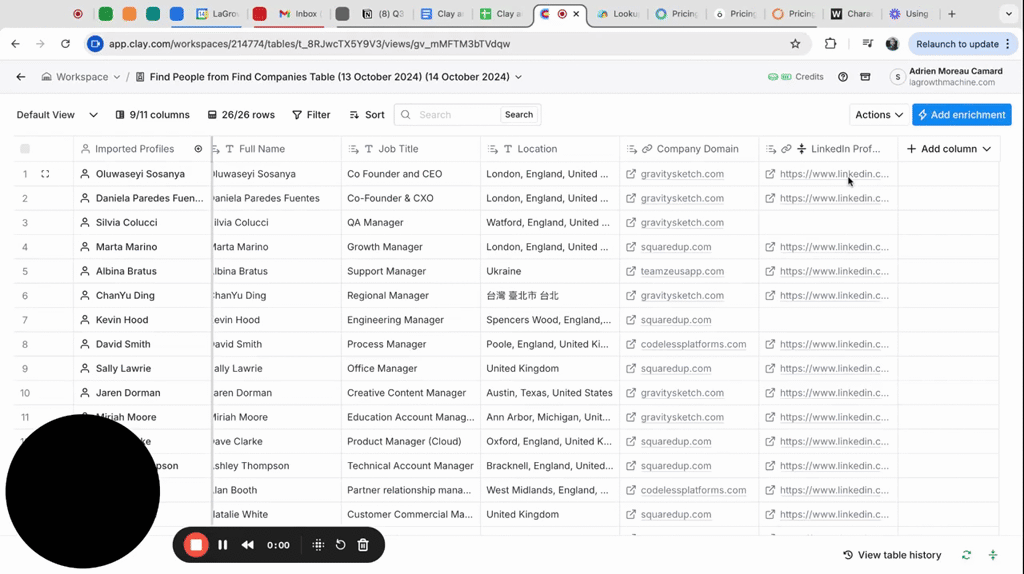Restart the recording with the circular arrow icon
Image resolution: width=1024 pixels, height=574 pixels.
click(340, 545)
